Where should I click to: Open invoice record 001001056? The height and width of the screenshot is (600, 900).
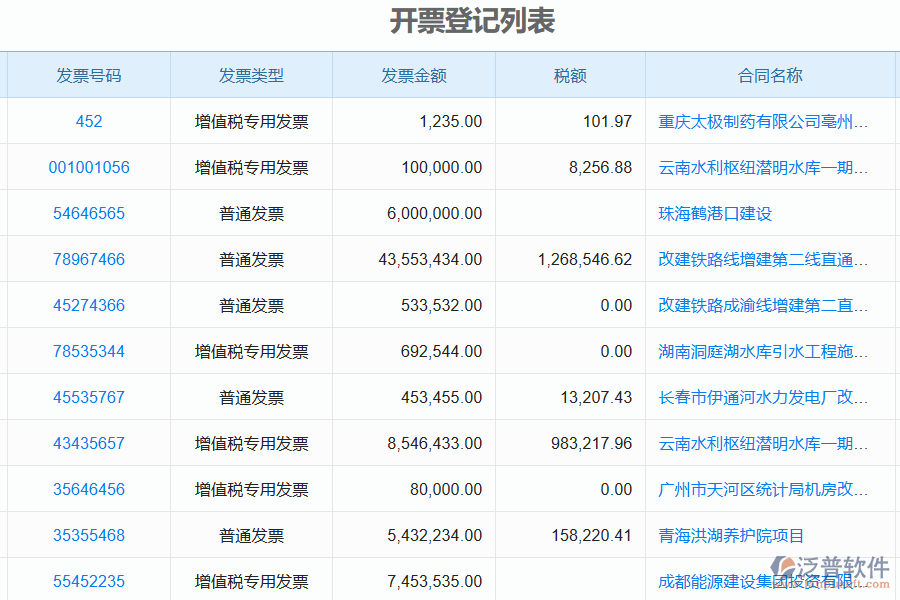coord(89,167)
